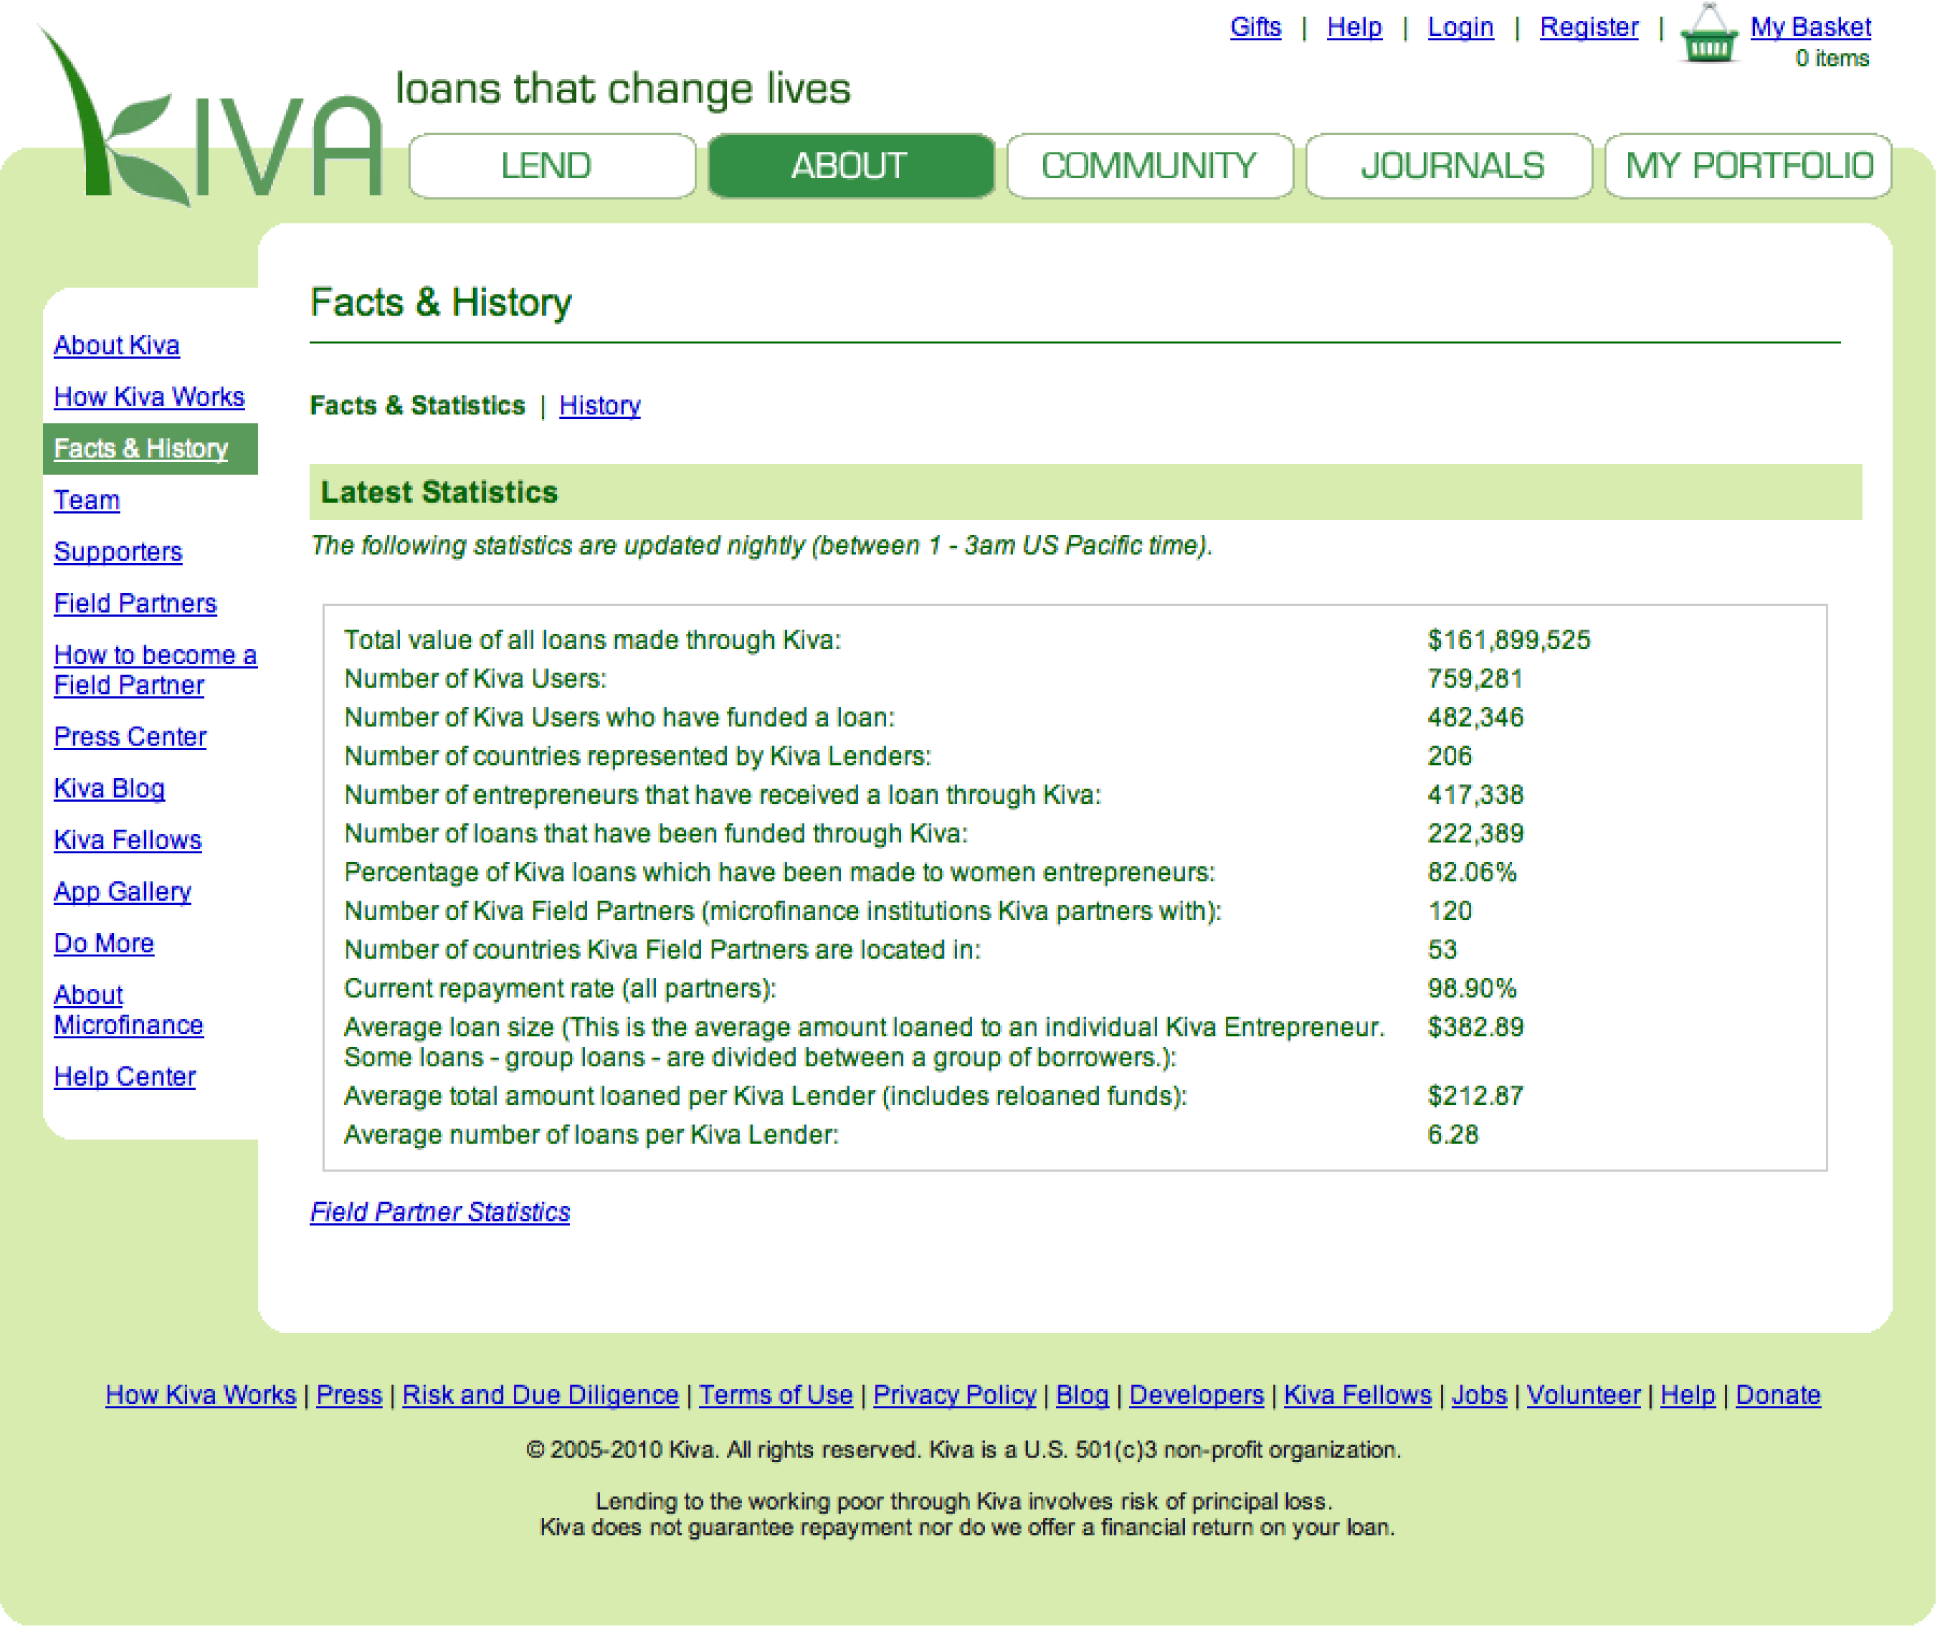Click the loans funded count 222,389
This screenshot has width=1936, height=1626.
click(x=1475, y=834)
